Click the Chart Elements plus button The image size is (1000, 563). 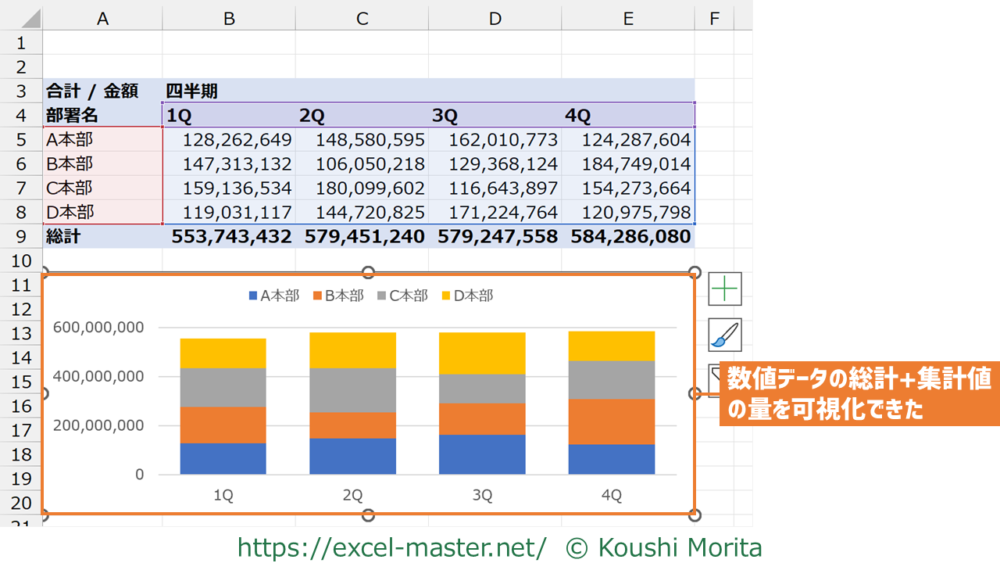pos(725,288)
